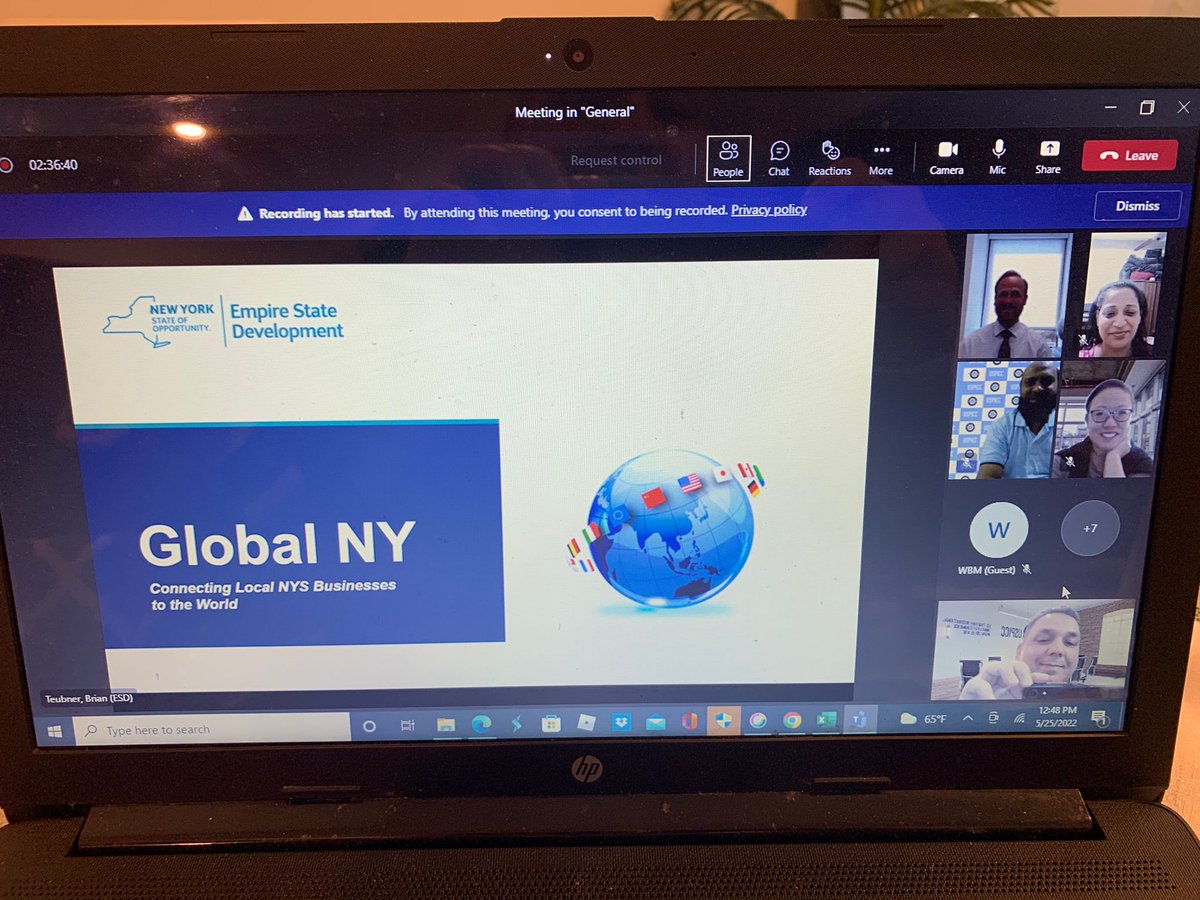
Task: Toggle the Camera on or off
Action: point(947,157)
